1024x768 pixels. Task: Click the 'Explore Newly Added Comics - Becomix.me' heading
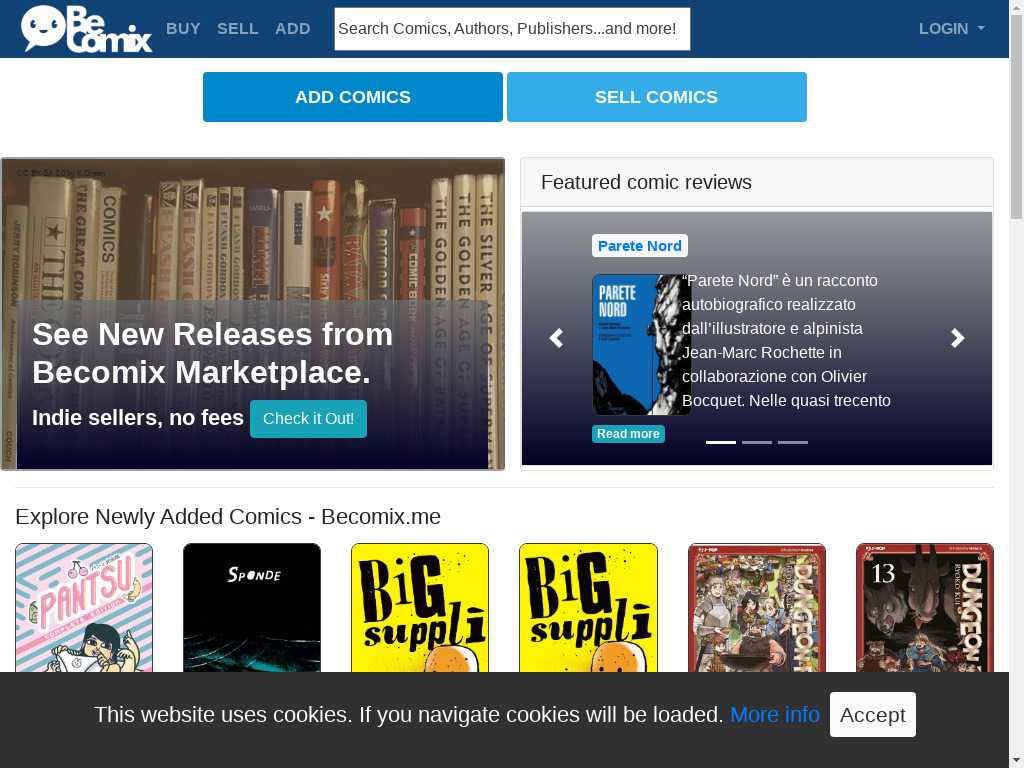point(228,517)
